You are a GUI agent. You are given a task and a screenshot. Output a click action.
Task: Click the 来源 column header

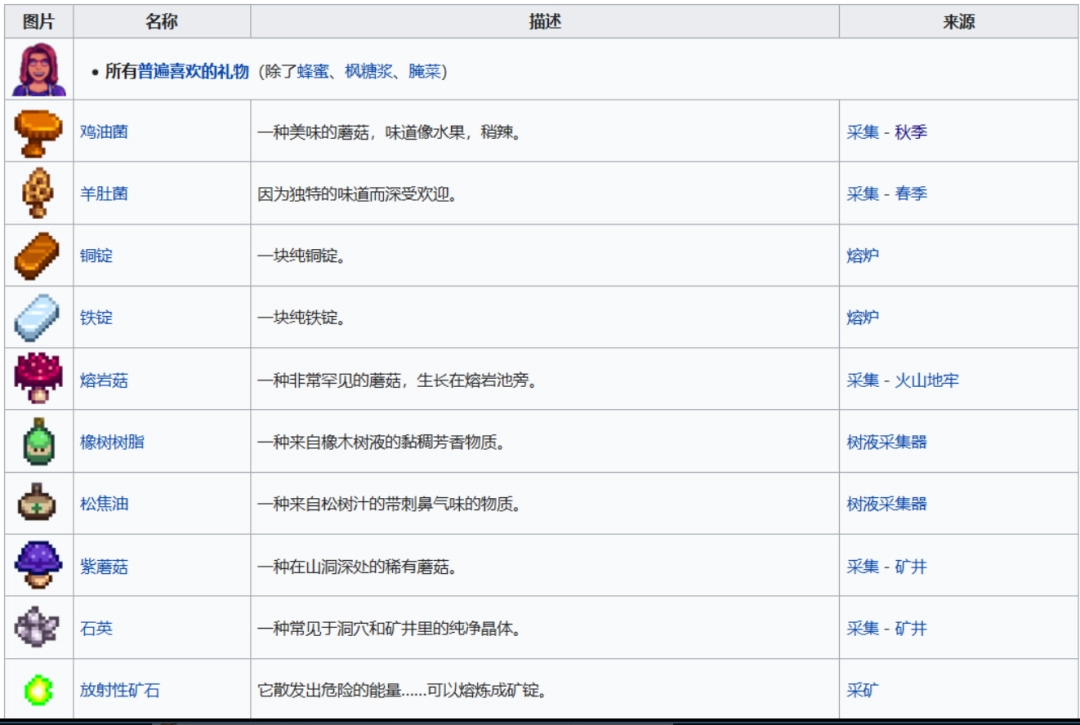click(959, 21)
